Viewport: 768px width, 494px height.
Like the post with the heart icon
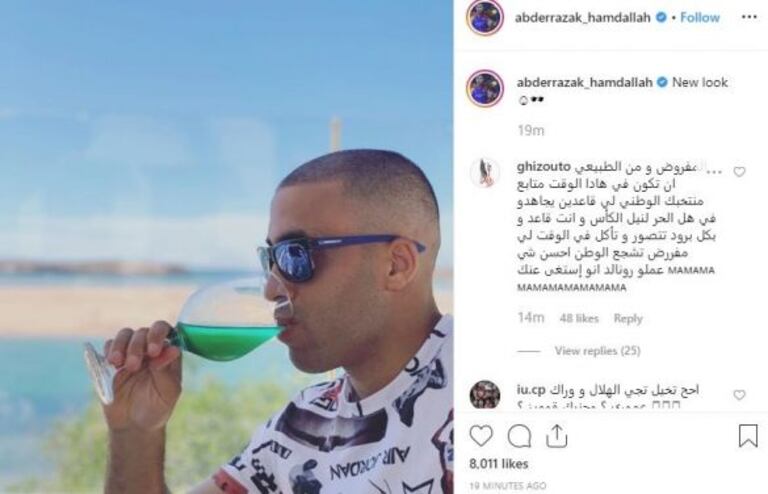481,436
